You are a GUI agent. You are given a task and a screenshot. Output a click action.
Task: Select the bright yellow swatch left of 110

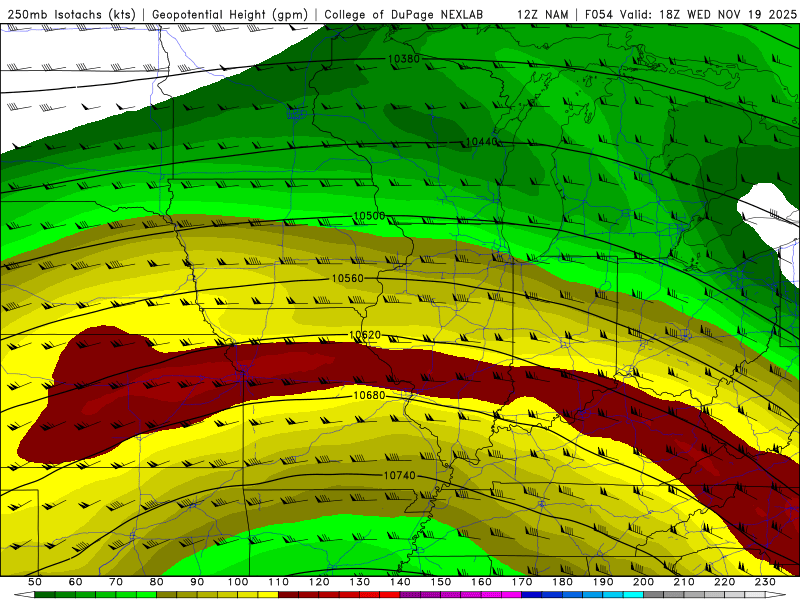268,595
